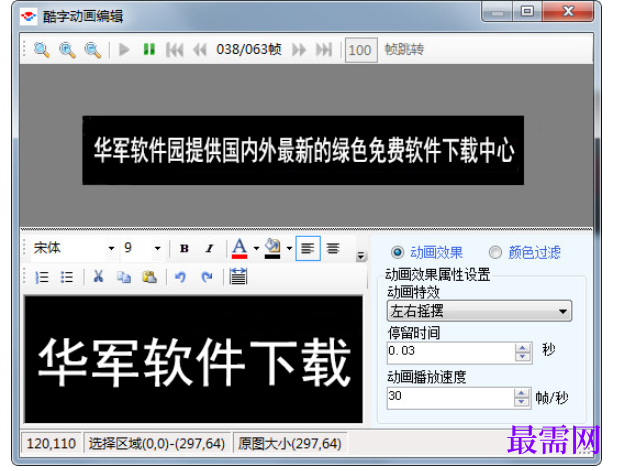Decrease the 停留时间 value with down arrow

tap(523, 357)
